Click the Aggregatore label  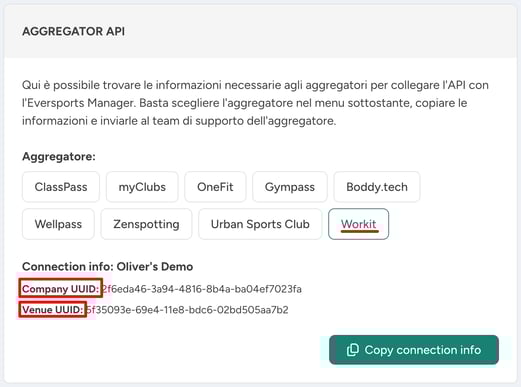(x=59, y=157)
